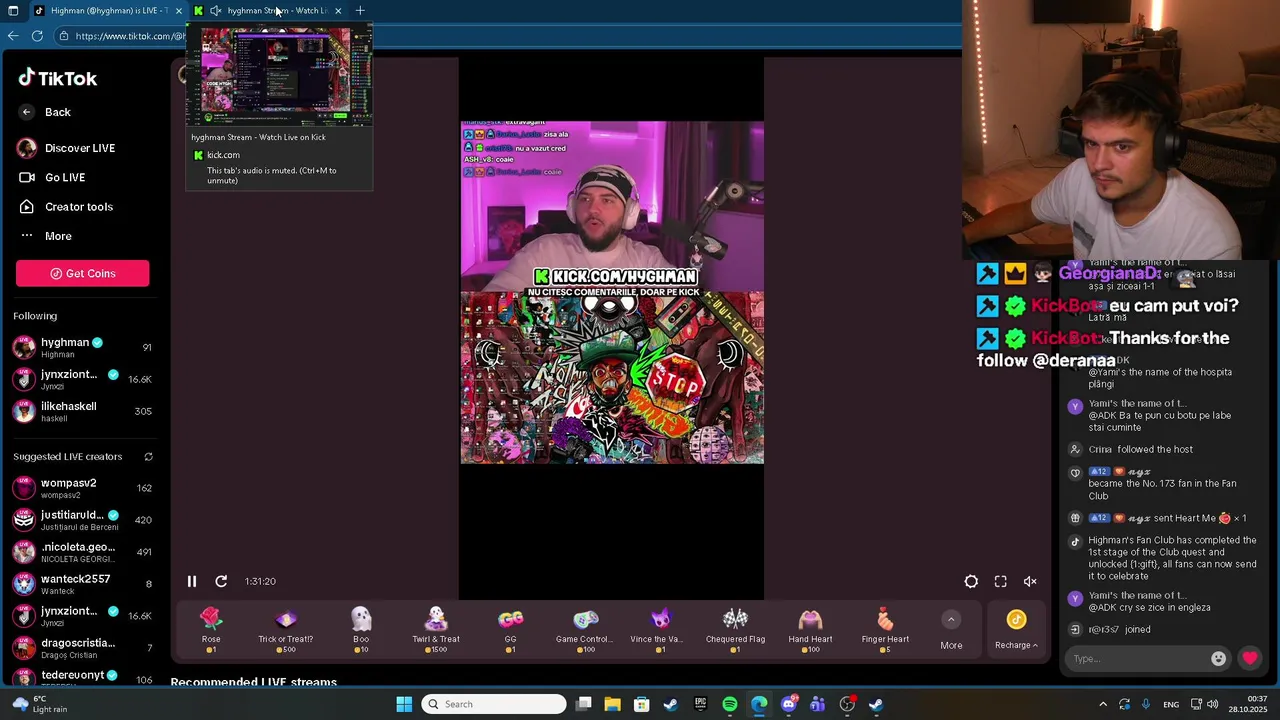Open Creator tools in sidebar
This screenshot has height=720, width=1280.
coord(65,207)
